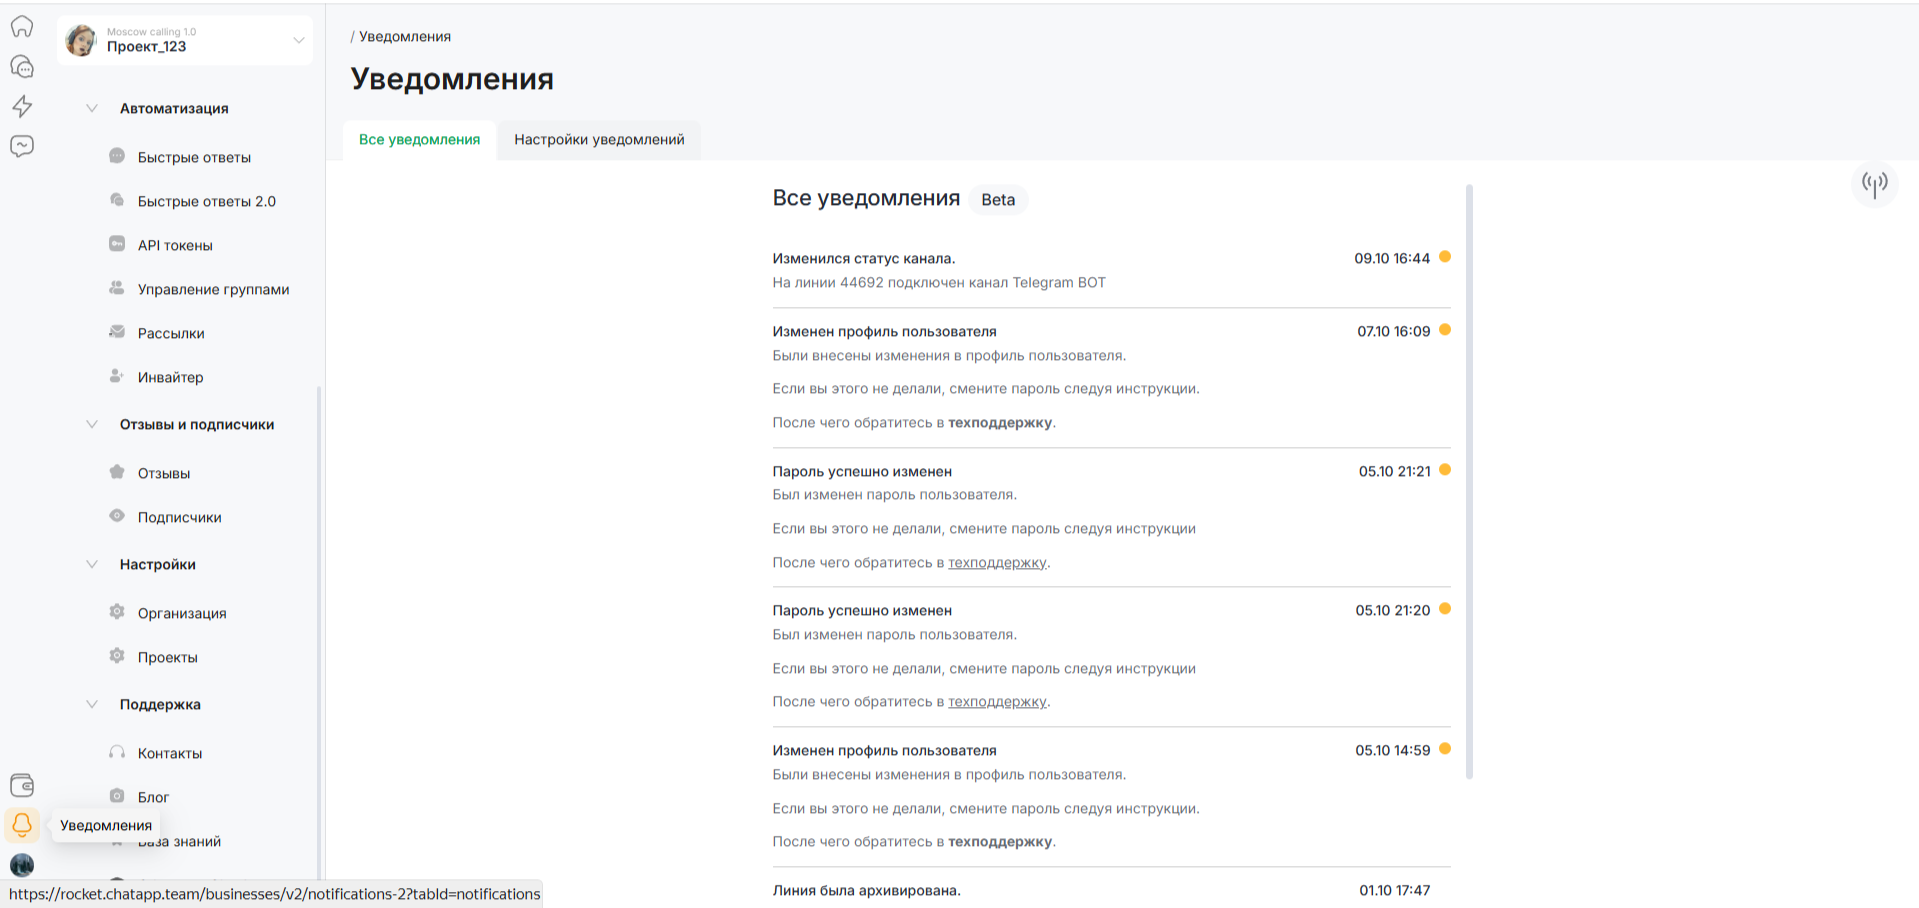Viewport: 1919px width, 908px height.
Task: Click the notifications list scrollbar
Action: pyautogui.click(x=1469, y=480)
